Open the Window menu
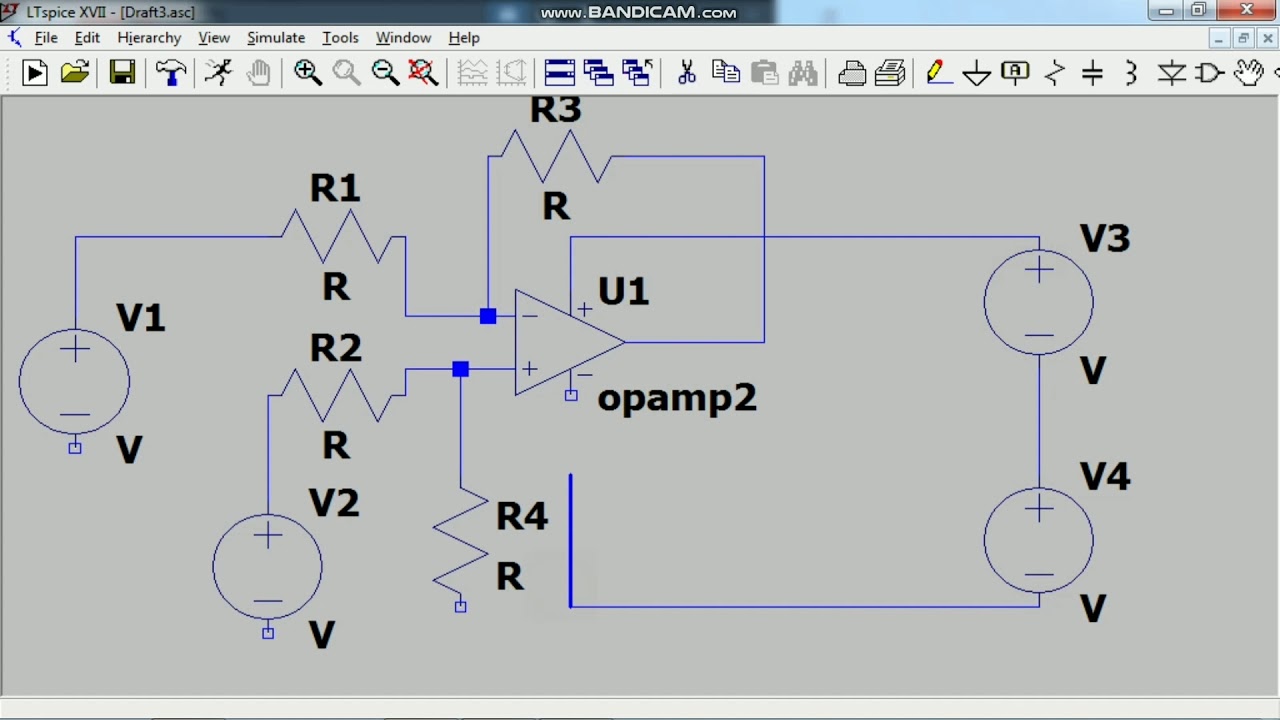This screenshot has height=720, width=1280. pyautogui.click(x=403, y=38)
